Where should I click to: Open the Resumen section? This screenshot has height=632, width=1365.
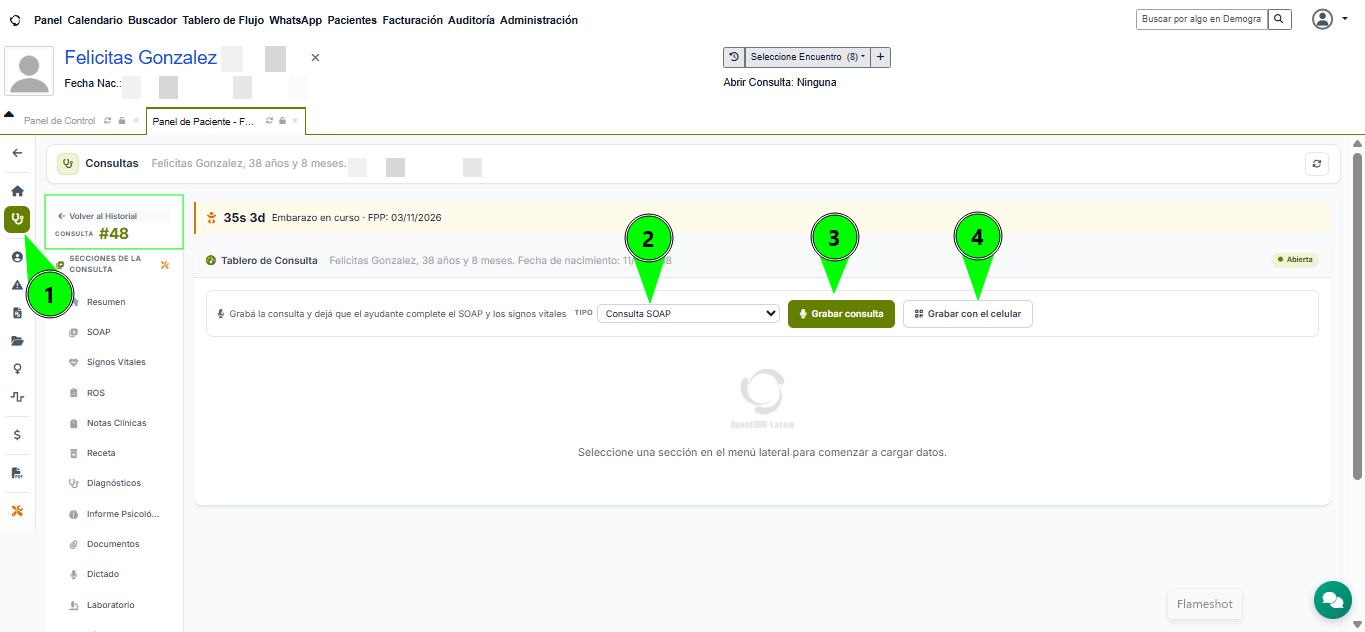(106, 302)
